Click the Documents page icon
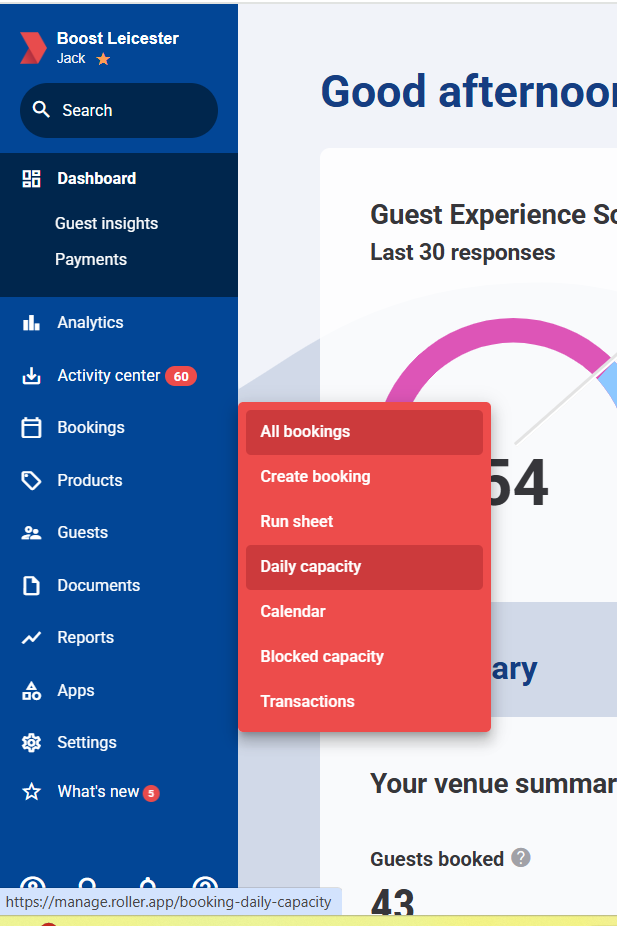Screen dimensions: 617x926 31,585
